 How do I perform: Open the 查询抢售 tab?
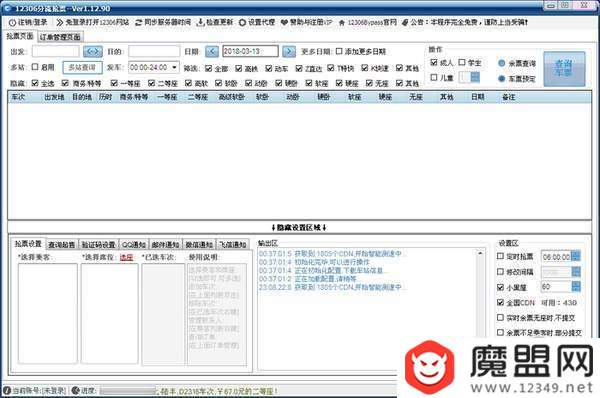(x=62, y=245)
